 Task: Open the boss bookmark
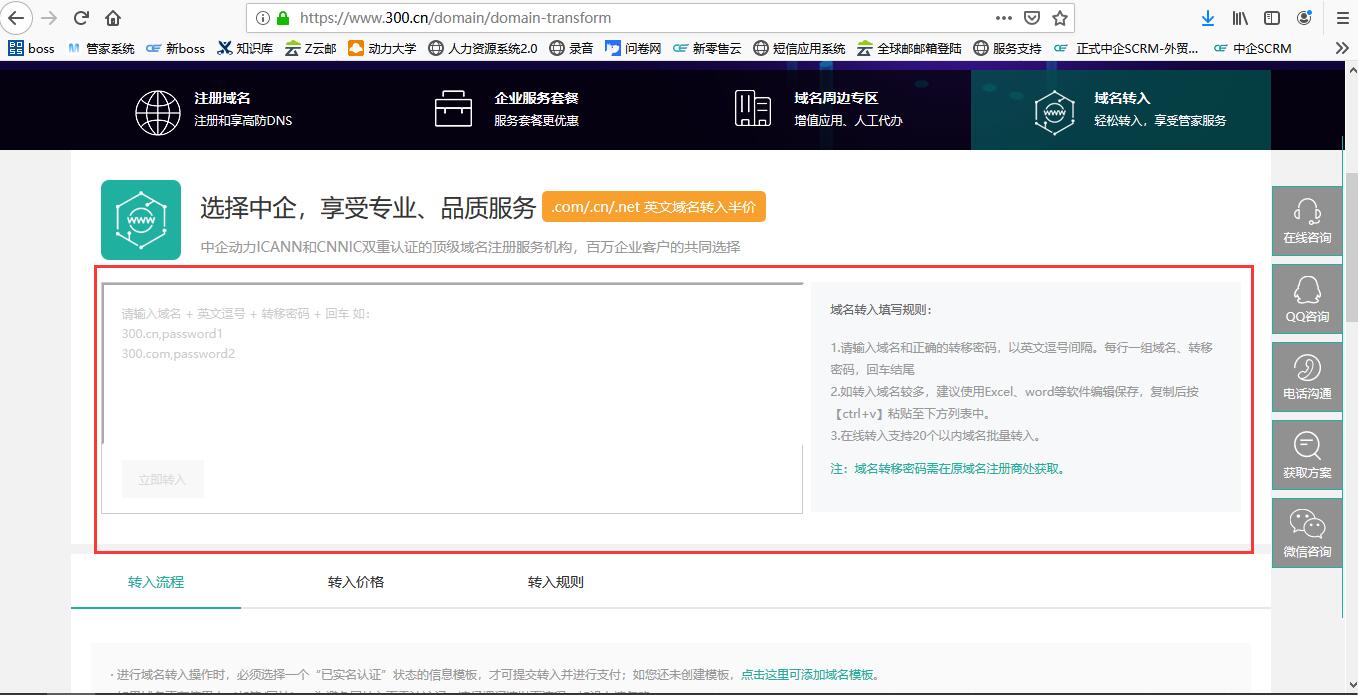(31, 48)
